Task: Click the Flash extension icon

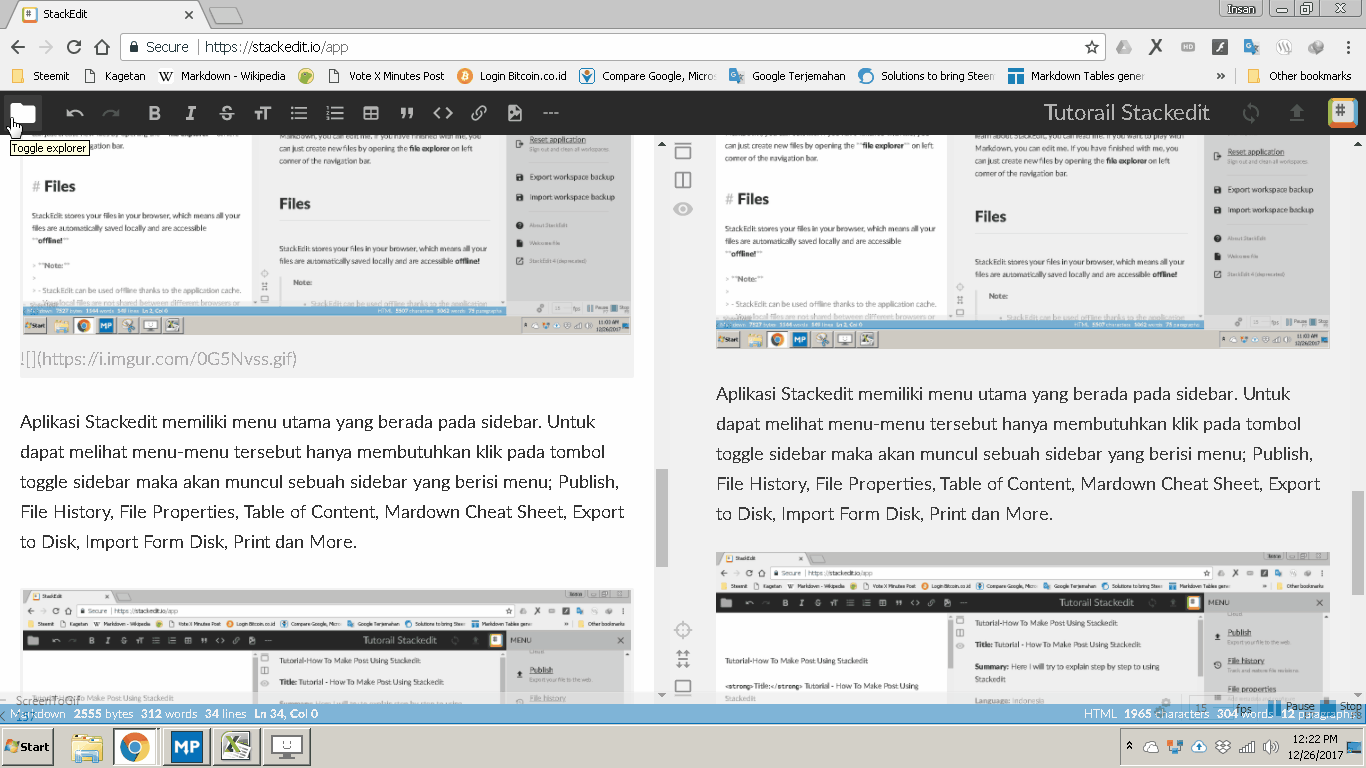Action: click(x=1219, y=47)
